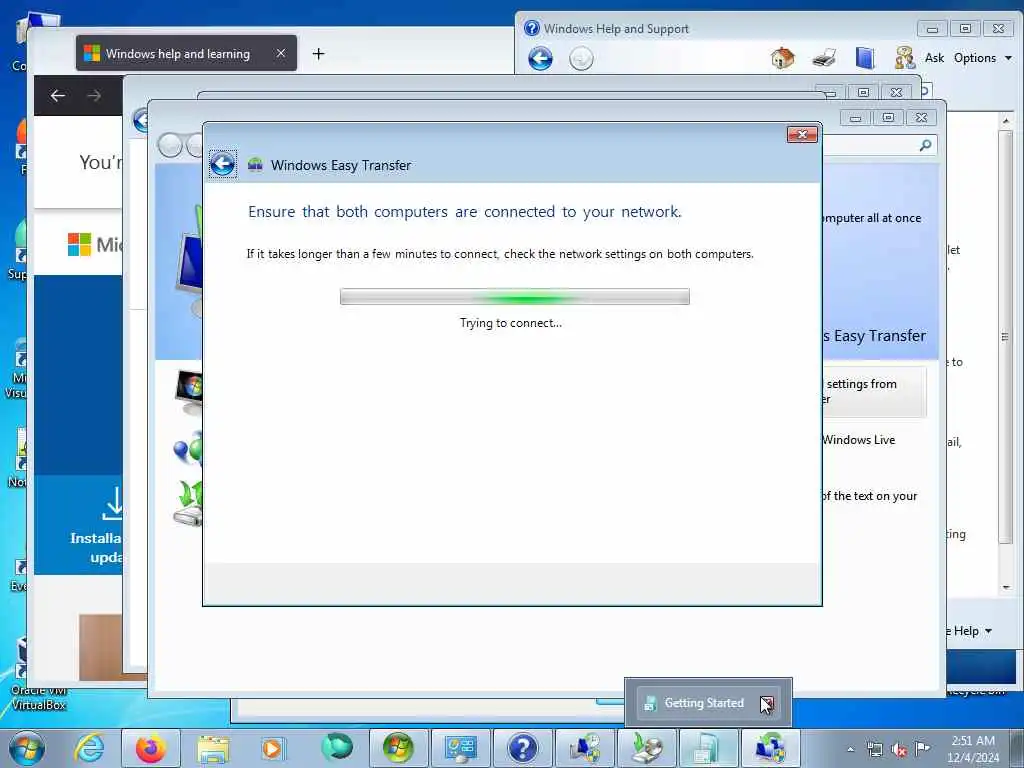Open Windows Explorer from taskbar
This screenshot has height=768, width=1024.
(x=213, y=748)
